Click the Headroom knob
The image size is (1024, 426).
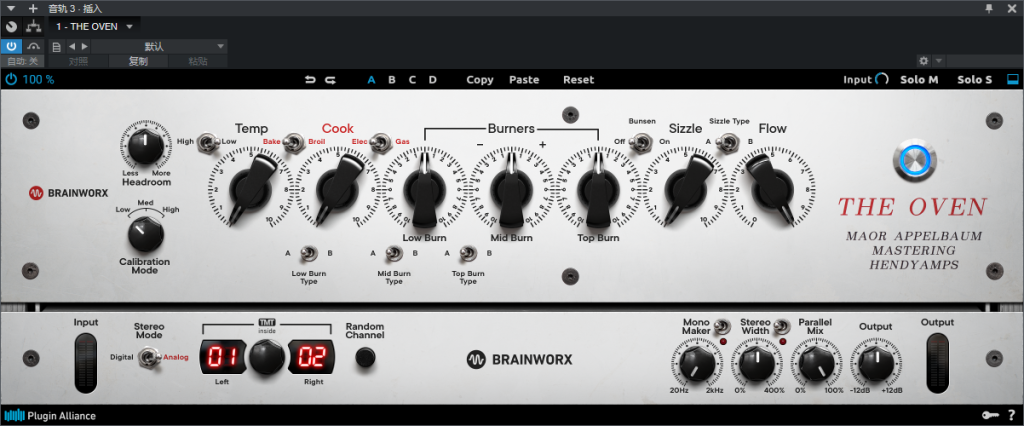tap(146, 147)
